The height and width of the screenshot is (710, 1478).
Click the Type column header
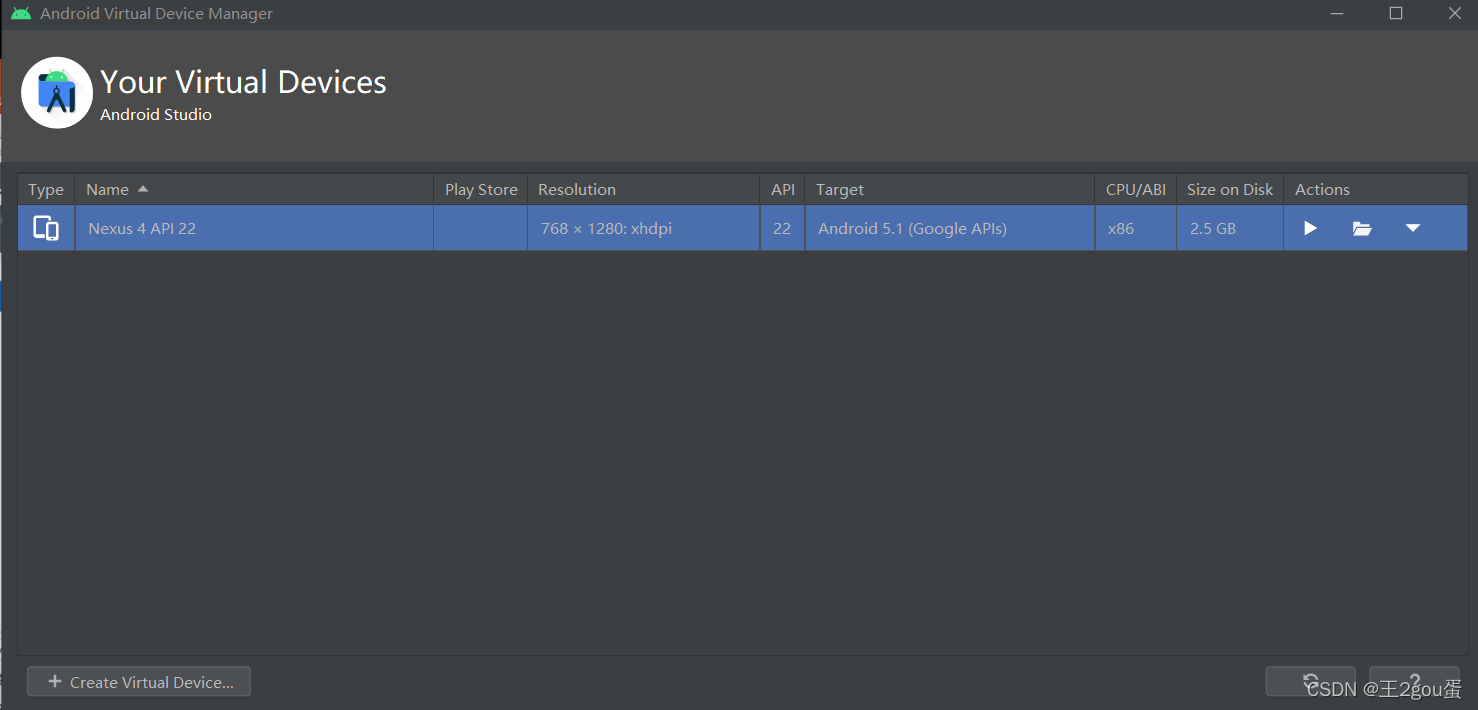(46, 189)
